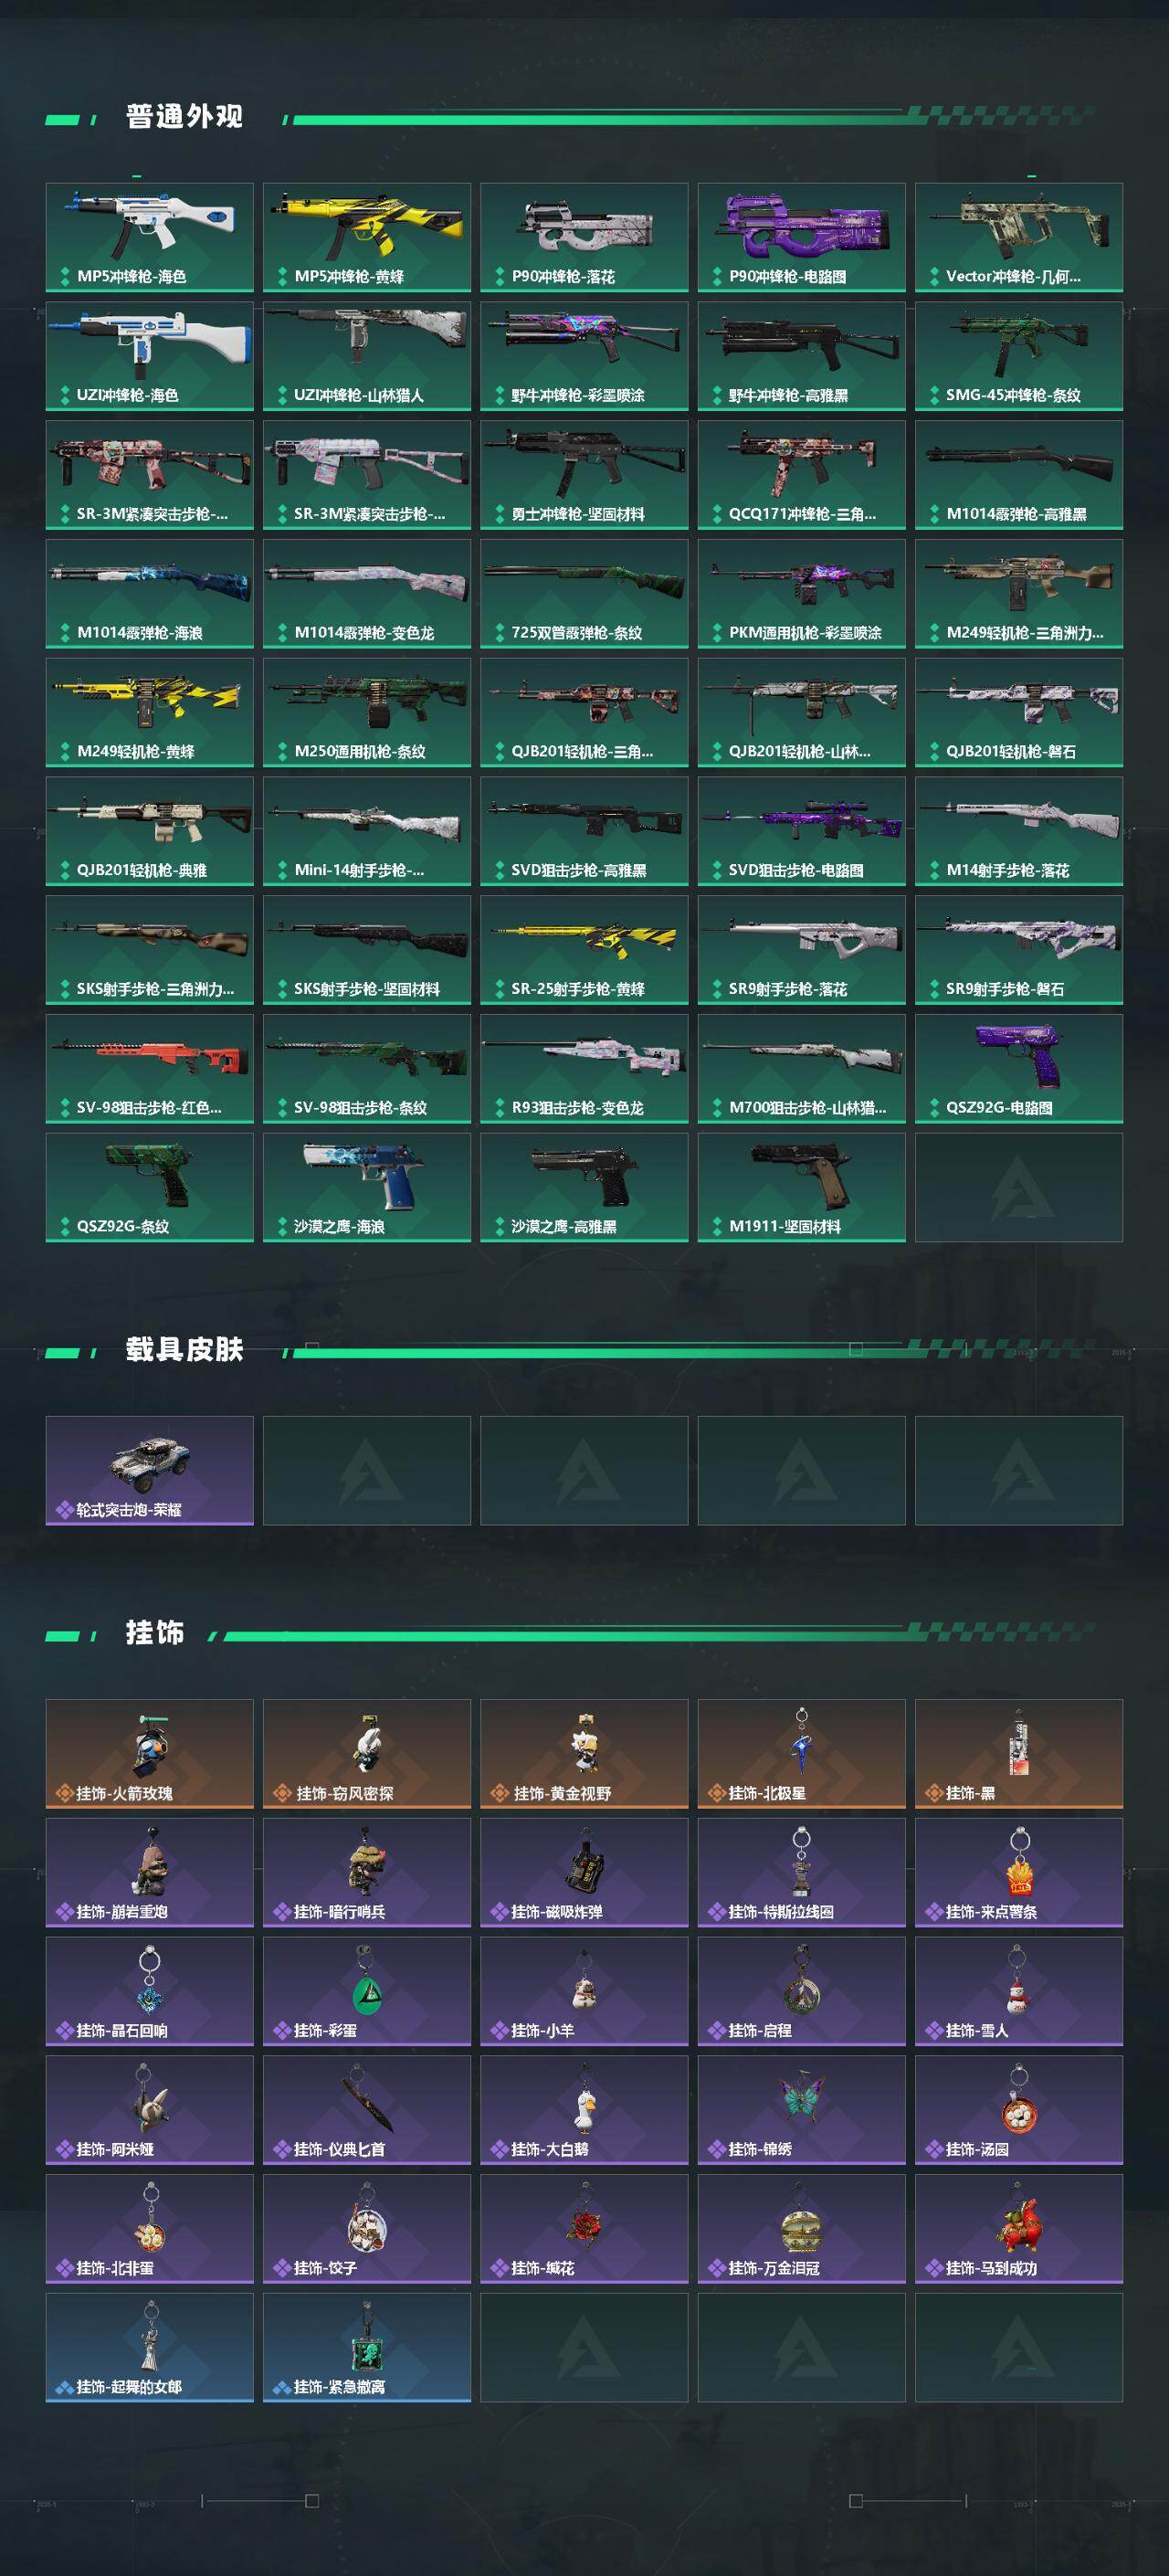Pick the QSZ92G-电路图 pistol skin
1169x2576 pixels.
[x=1019, y=1069]
